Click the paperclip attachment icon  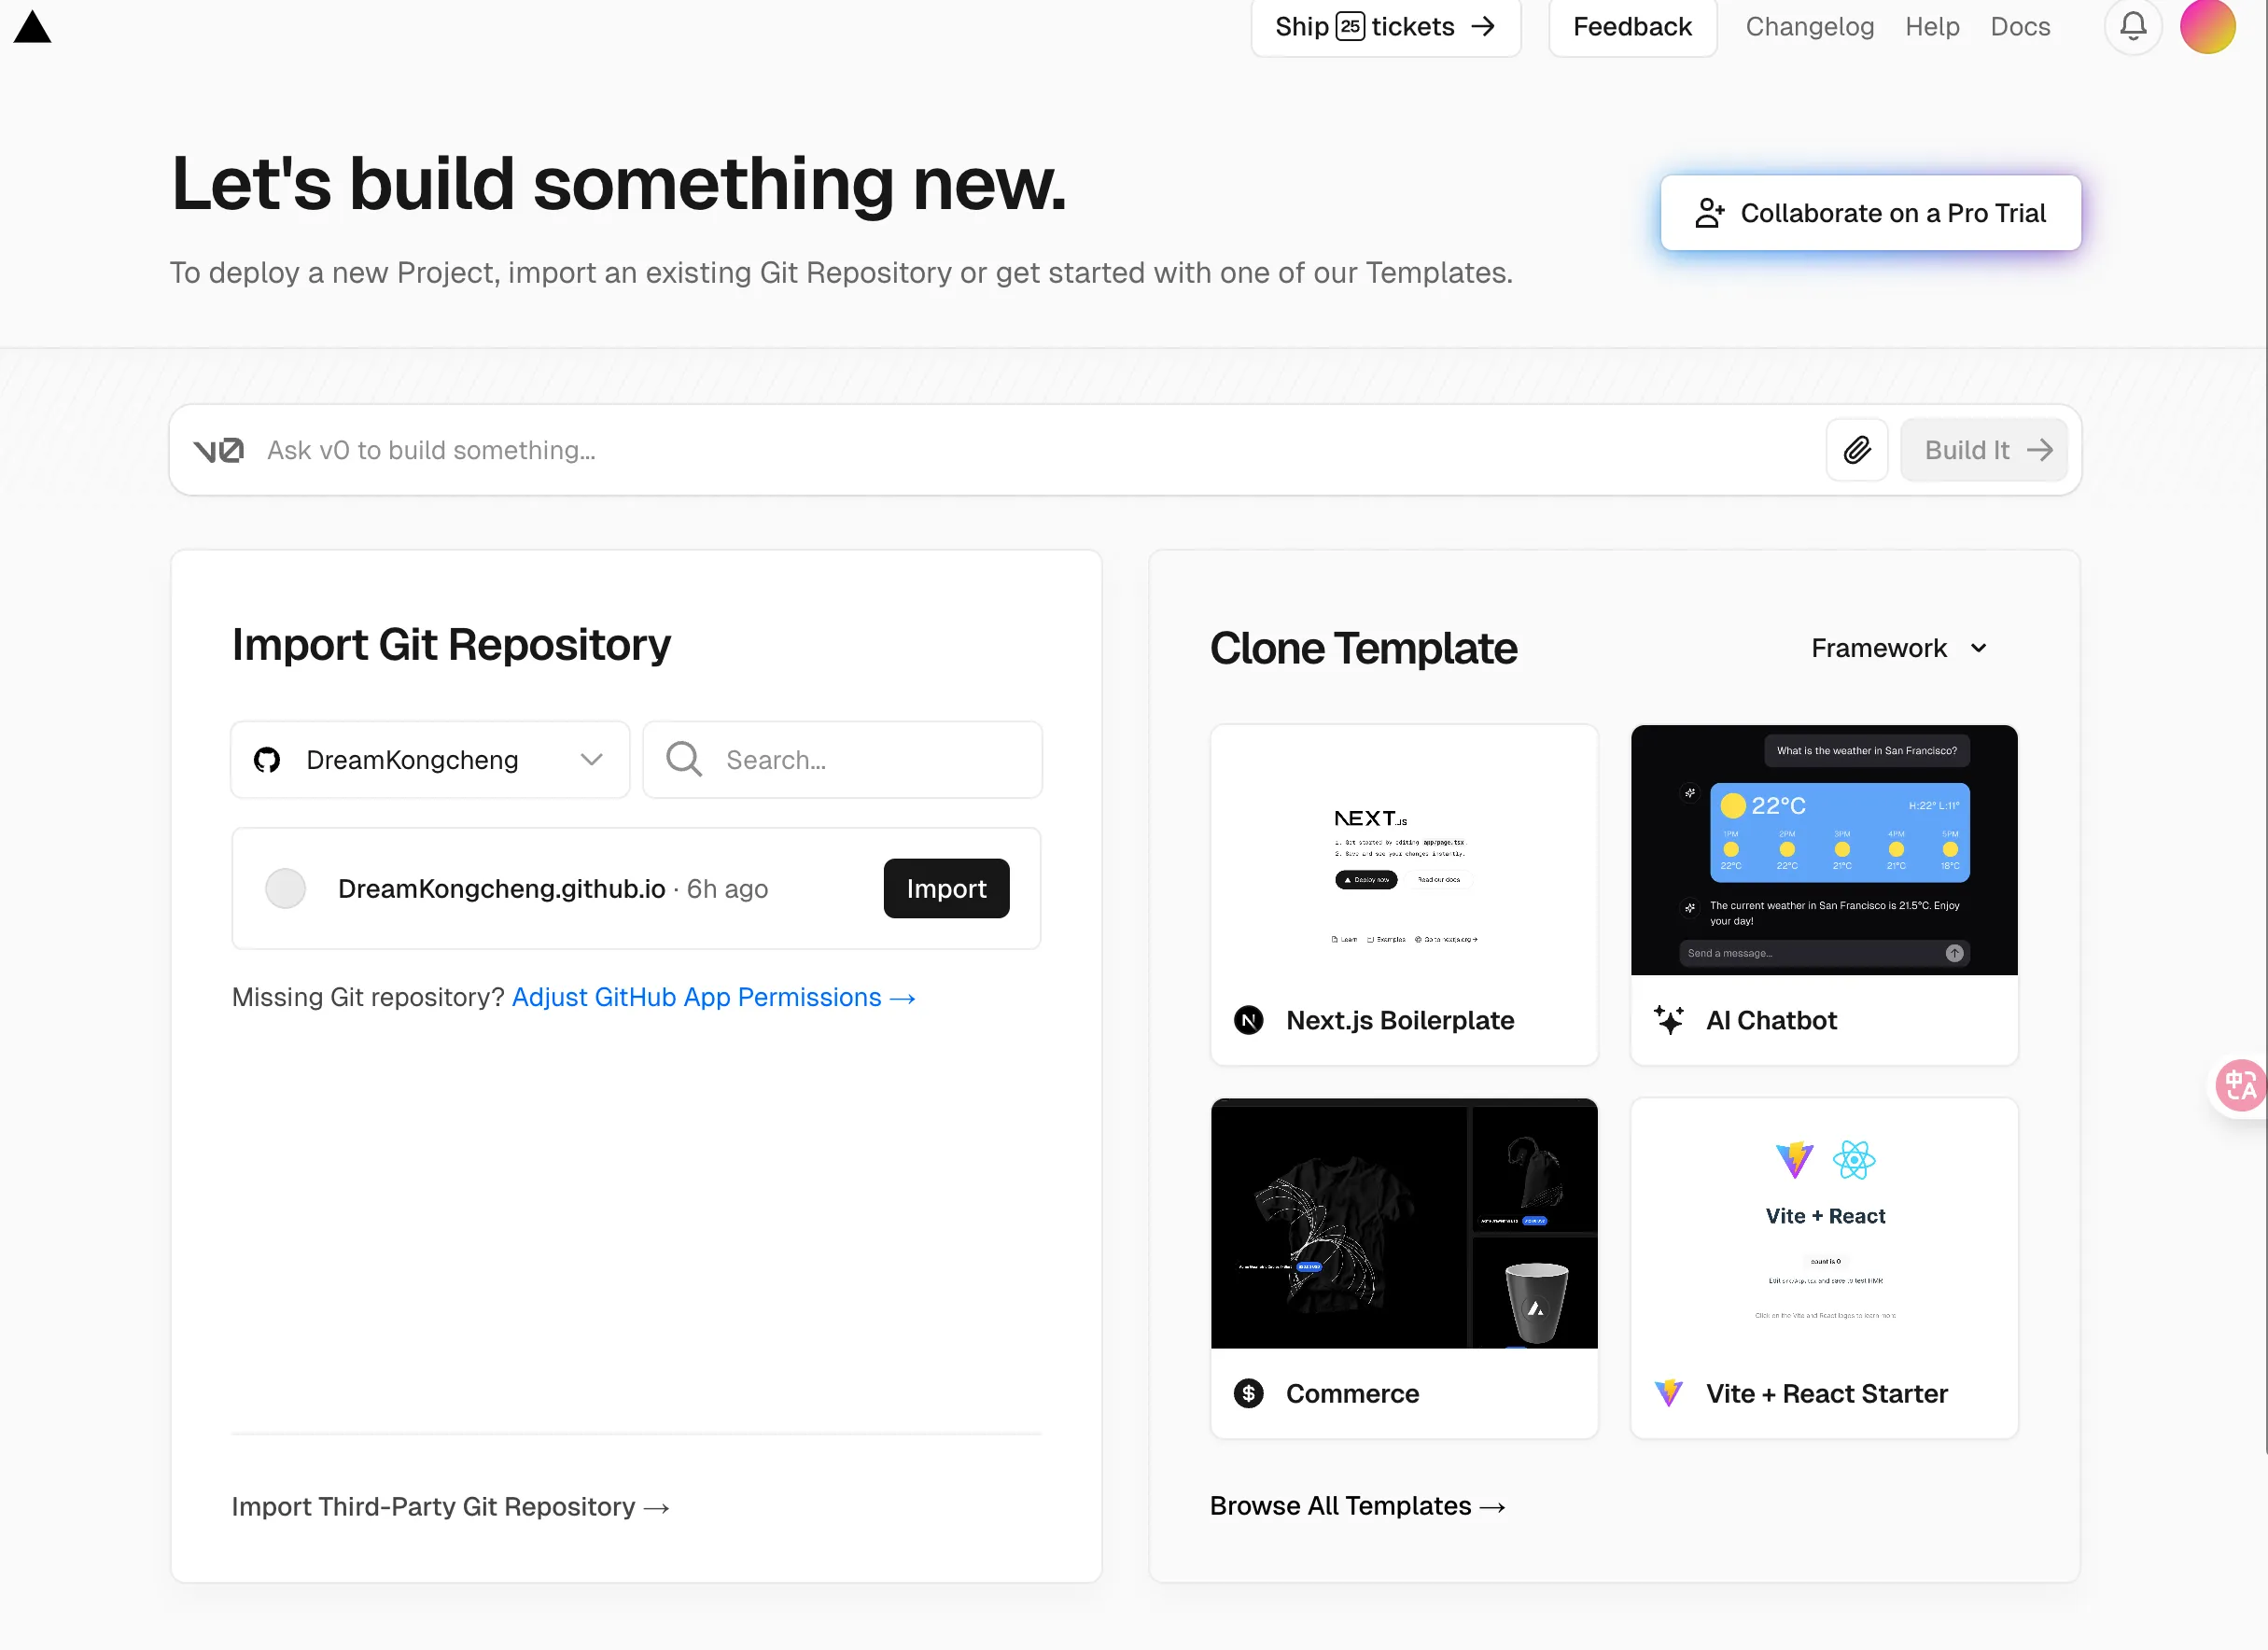tap(1857, 450)
